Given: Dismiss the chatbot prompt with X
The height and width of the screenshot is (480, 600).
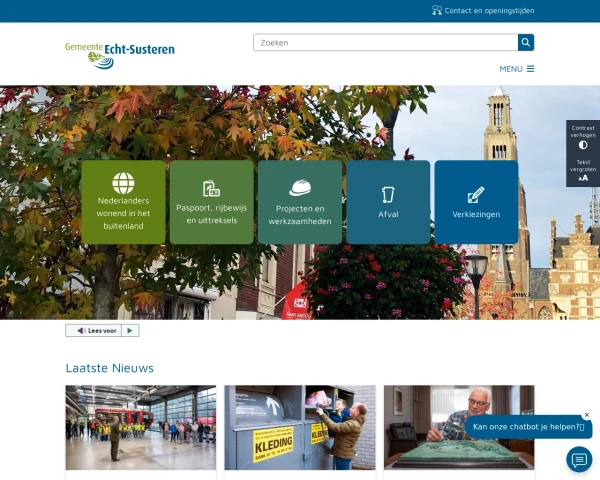Looking at the screenshot, I should tap(587, 415).
